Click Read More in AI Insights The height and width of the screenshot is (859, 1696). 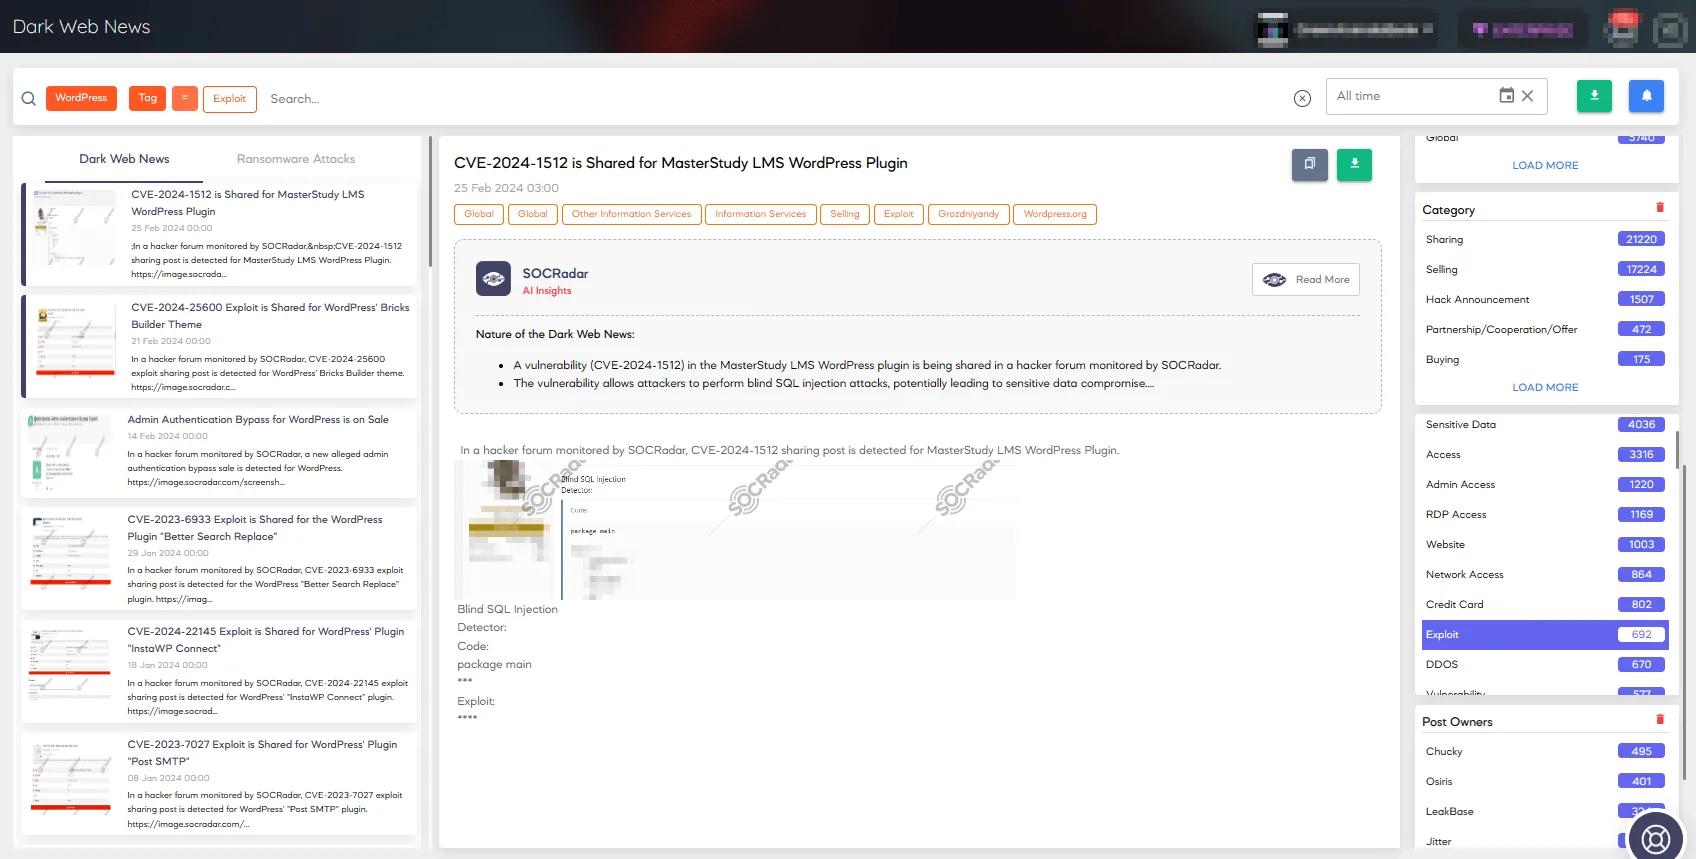(x=1306, y=280)
